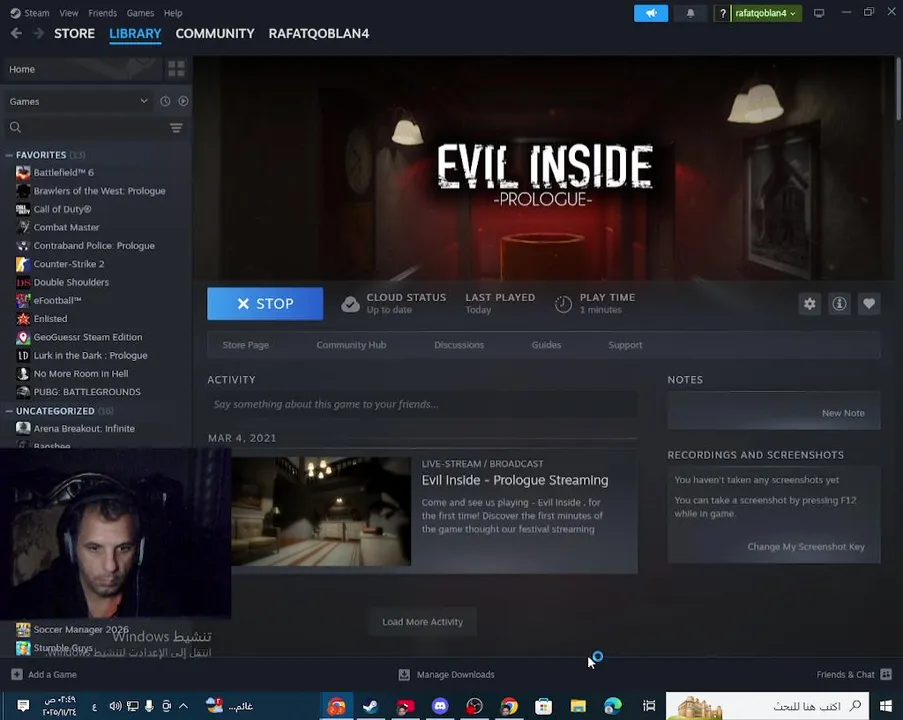Viewport: 903px width, 720px height.
Task: Collapse the FAVORITES category
Action: pos(9,155)
